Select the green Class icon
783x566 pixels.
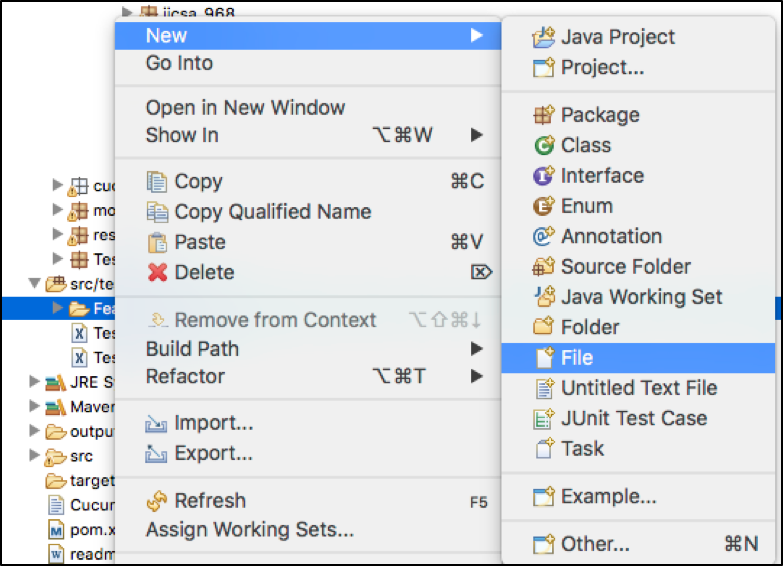tap(544, 145)
